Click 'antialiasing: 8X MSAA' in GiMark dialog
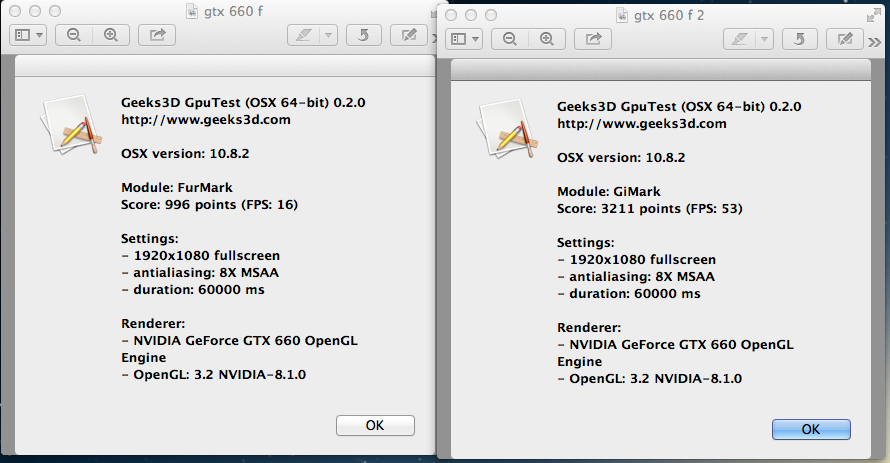The image size is (890, 463). coord(642,277)
